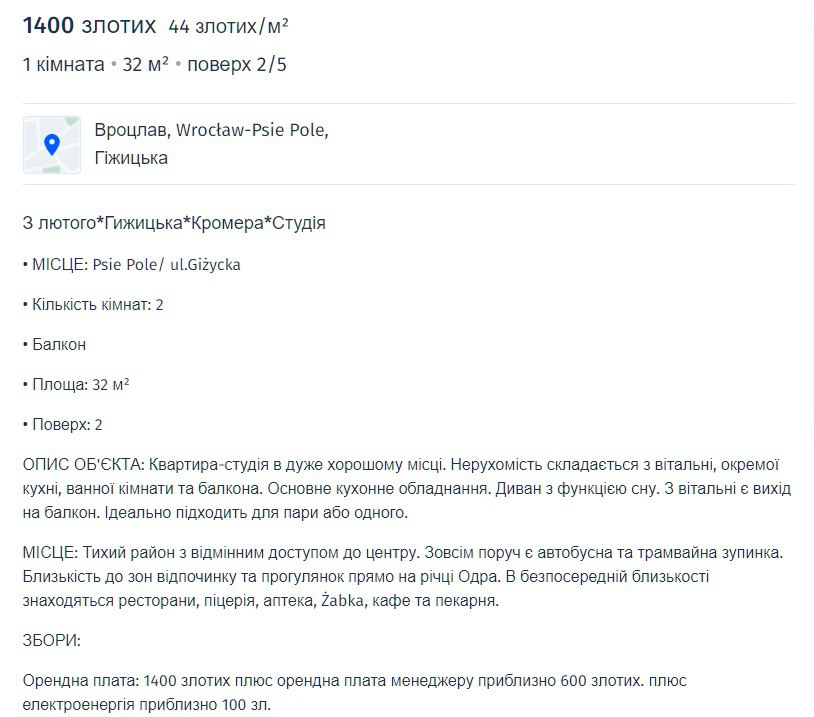The width and height of the screenshot is (814, 717).
Task: Click the bullet МІСЦЕ: Psie Pole/ ul.Giżycka
Action: pyautogui.click(x=131, y=265)
